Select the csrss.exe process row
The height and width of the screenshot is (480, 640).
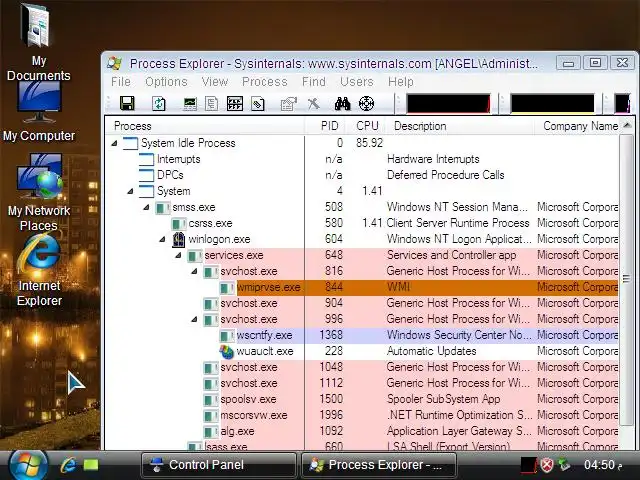coord(361,223)
